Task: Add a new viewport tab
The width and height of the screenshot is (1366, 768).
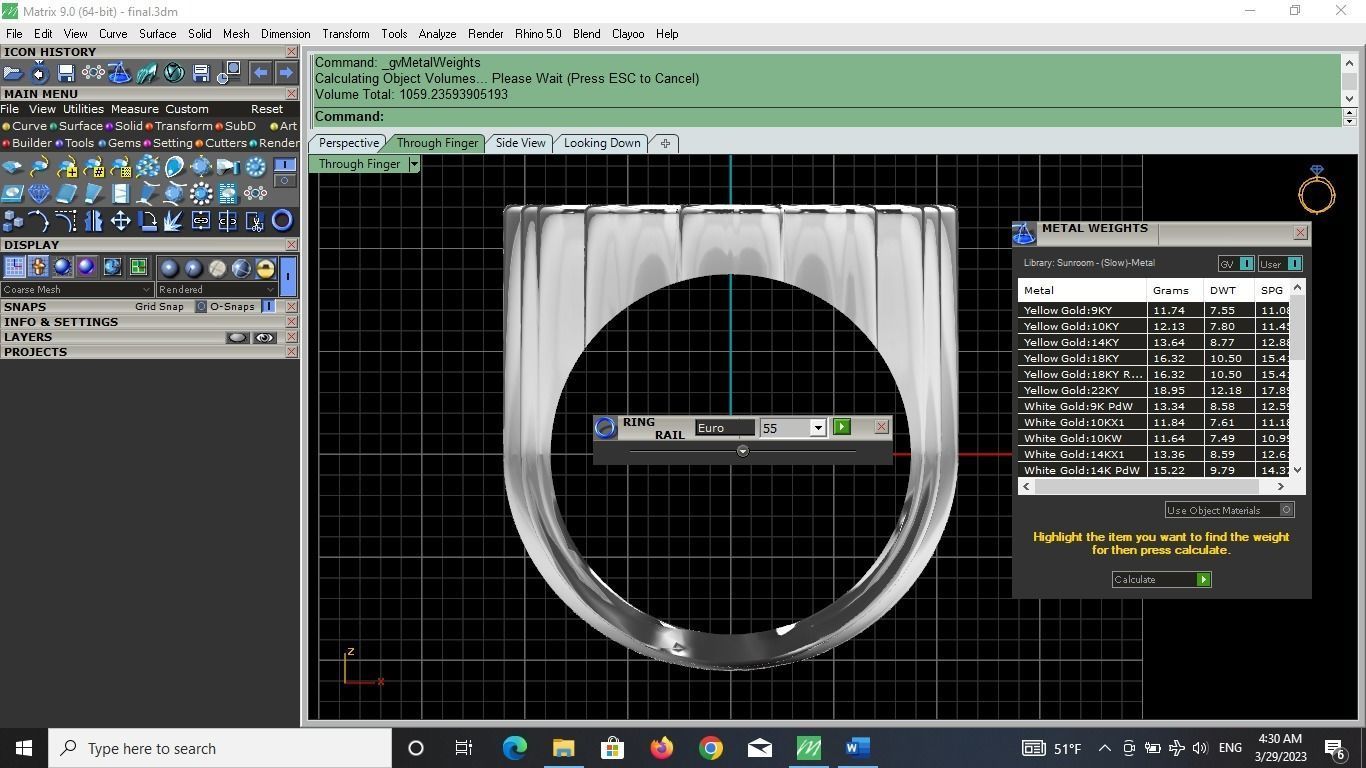Action: coord(665,143)
